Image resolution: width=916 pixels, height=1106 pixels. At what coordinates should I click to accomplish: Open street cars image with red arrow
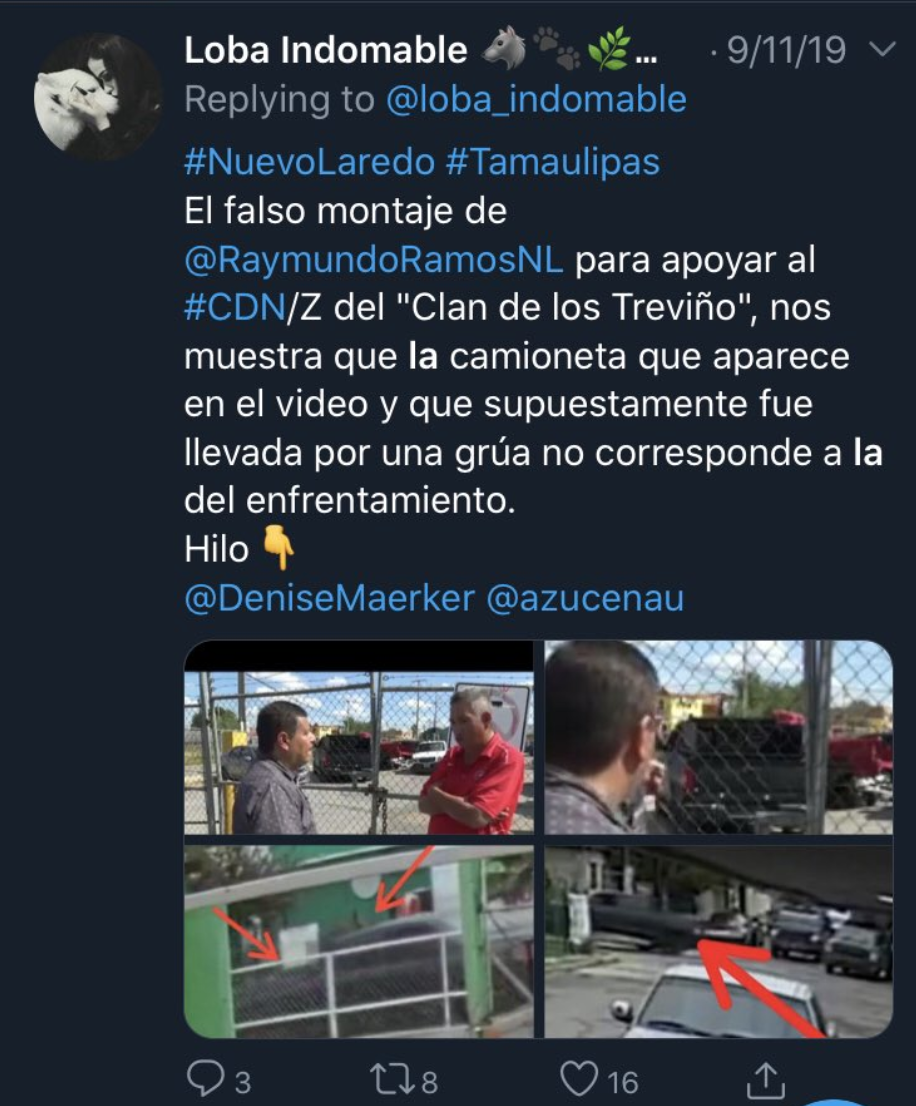pos(719,942)
